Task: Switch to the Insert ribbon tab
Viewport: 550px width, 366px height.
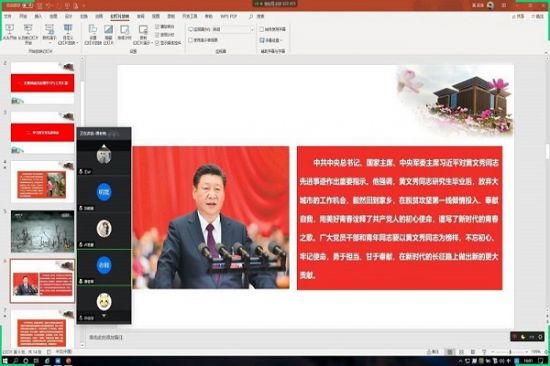Action: coord(38,16)
